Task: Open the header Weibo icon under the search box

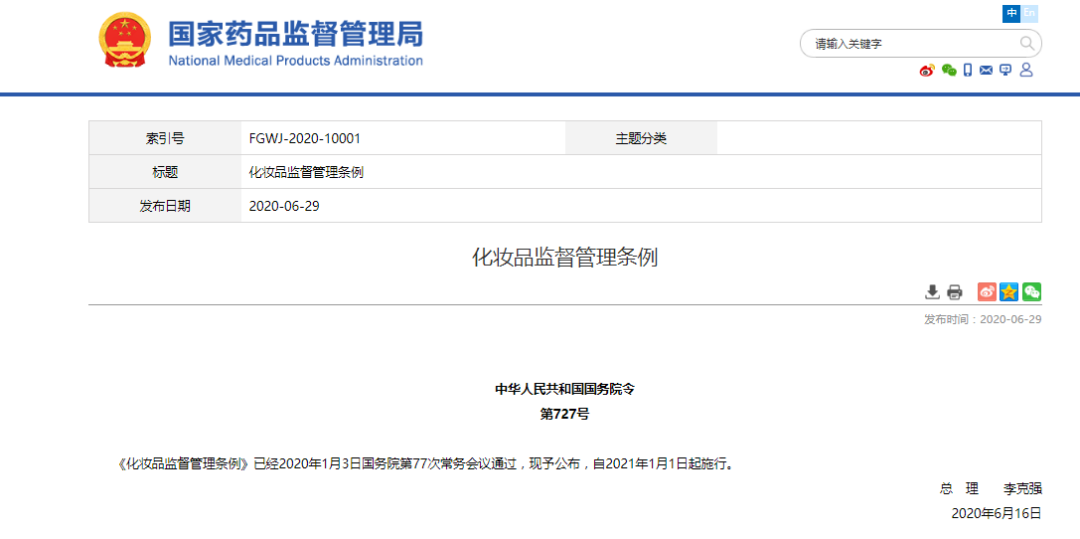Action: [927, 70]
